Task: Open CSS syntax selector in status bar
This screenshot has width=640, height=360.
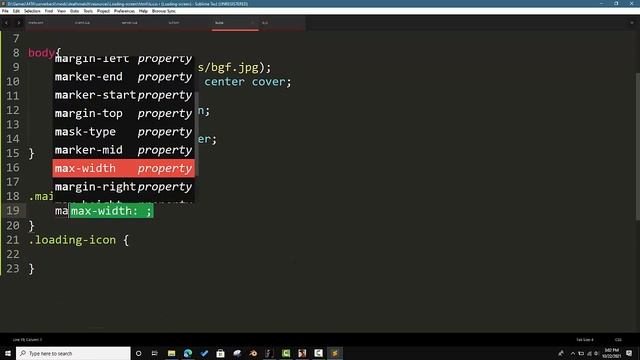Action: coord(618,340)
